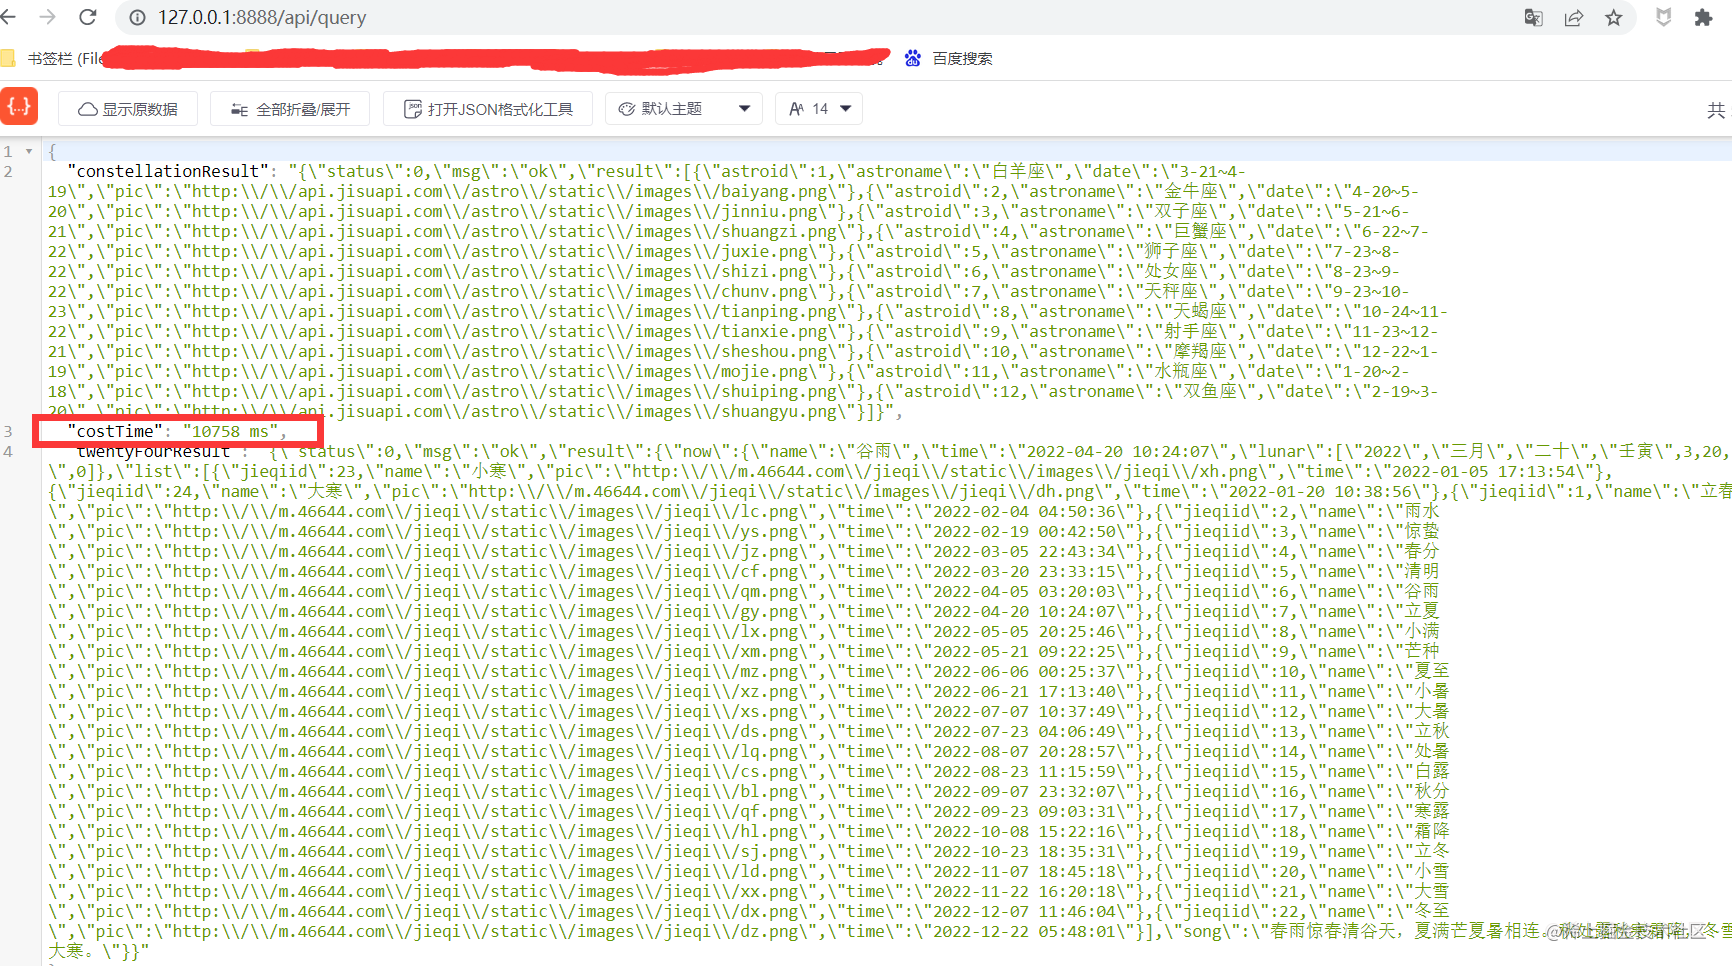This screenshot has height=966, width=1732.
Task: Expand the 默认主题 theme dropdown
Action: coord(684,109)
